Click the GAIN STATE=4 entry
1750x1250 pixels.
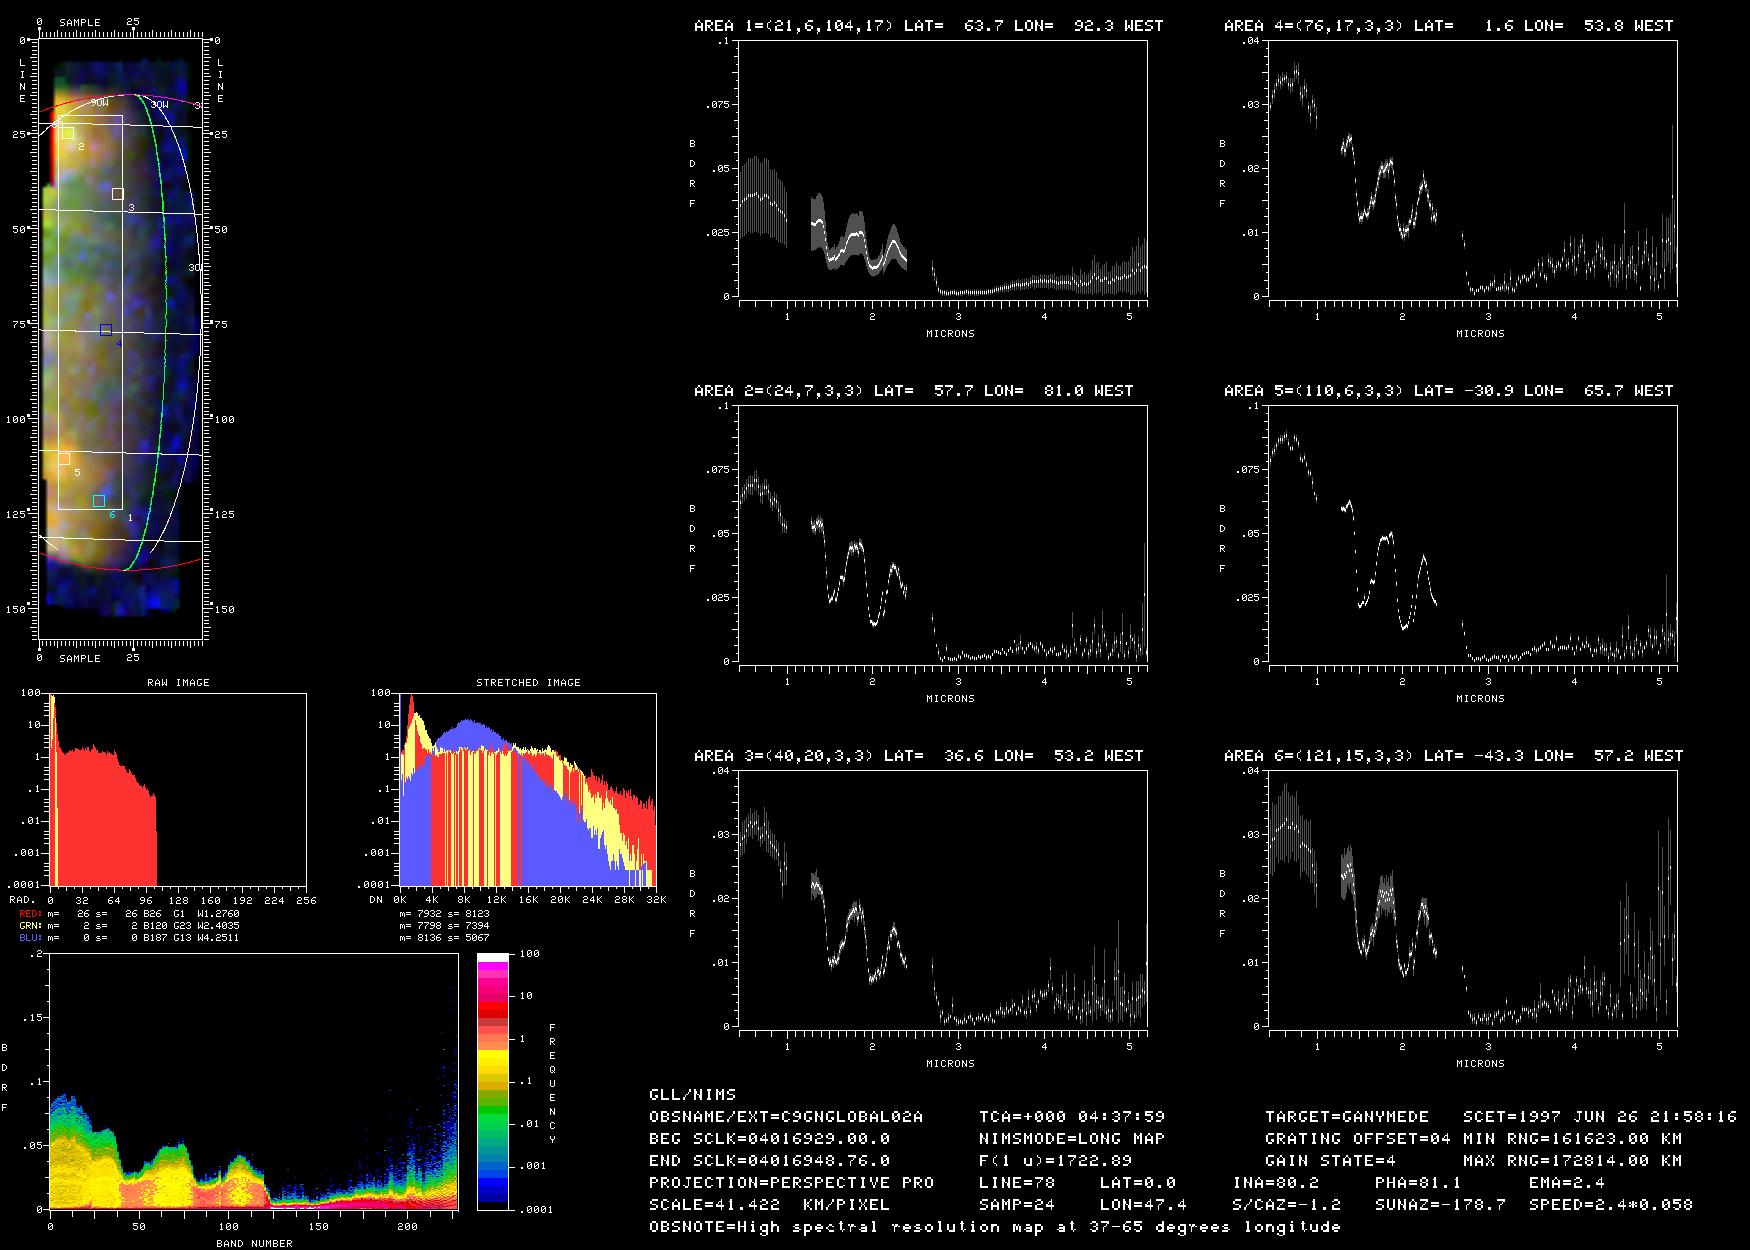(1331, 1161)
